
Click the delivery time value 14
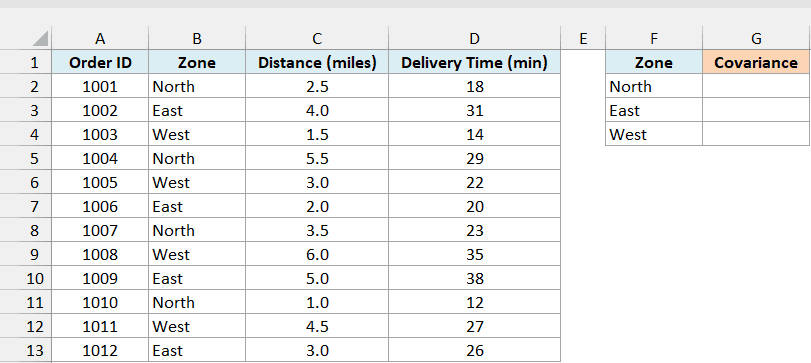pyautogui.click(x=474, y=134)
